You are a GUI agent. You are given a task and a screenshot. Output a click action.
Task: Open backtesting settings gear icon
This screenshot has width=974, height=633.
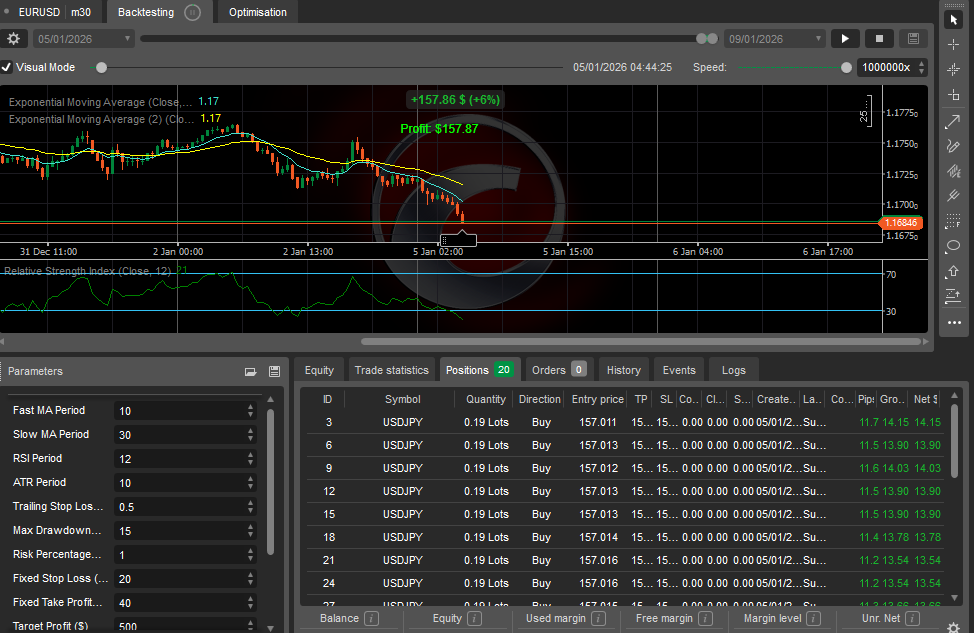13,38
